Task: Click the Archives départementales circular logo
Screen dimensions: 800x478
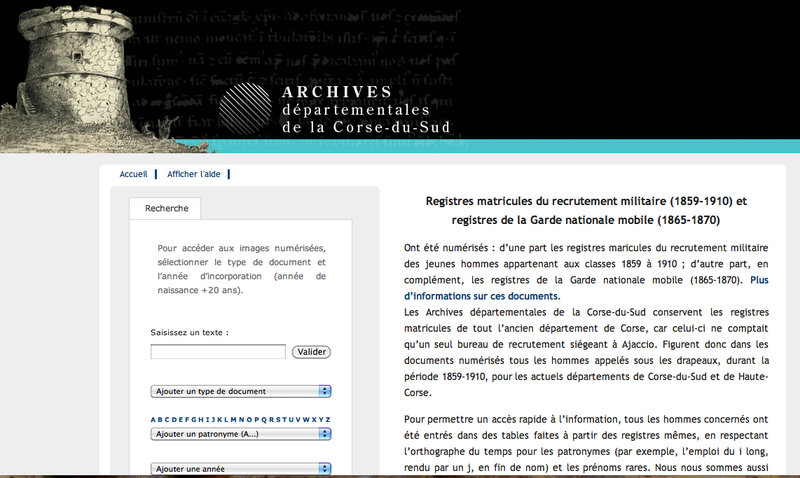Action: tap(245, 108)
